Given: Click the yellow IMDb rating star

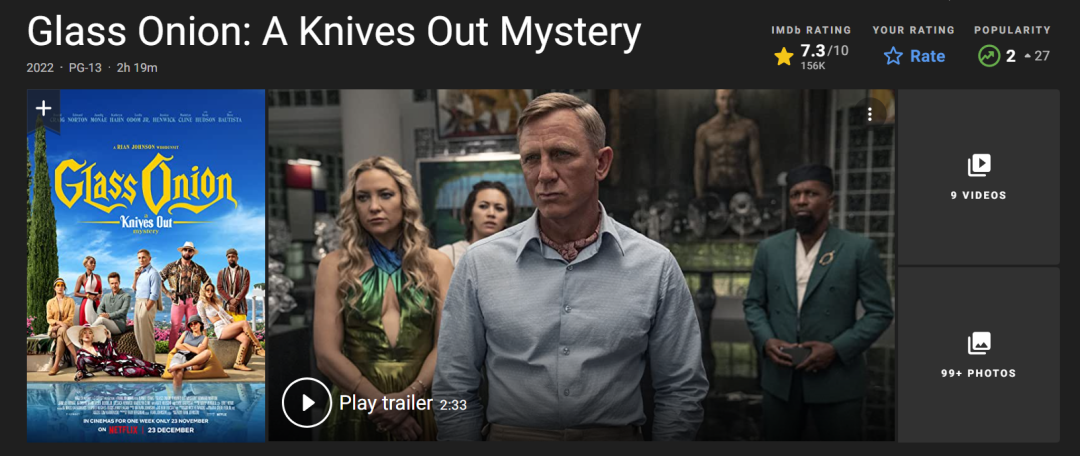Looking at the screenshot, I should click(x=784, y=56).
